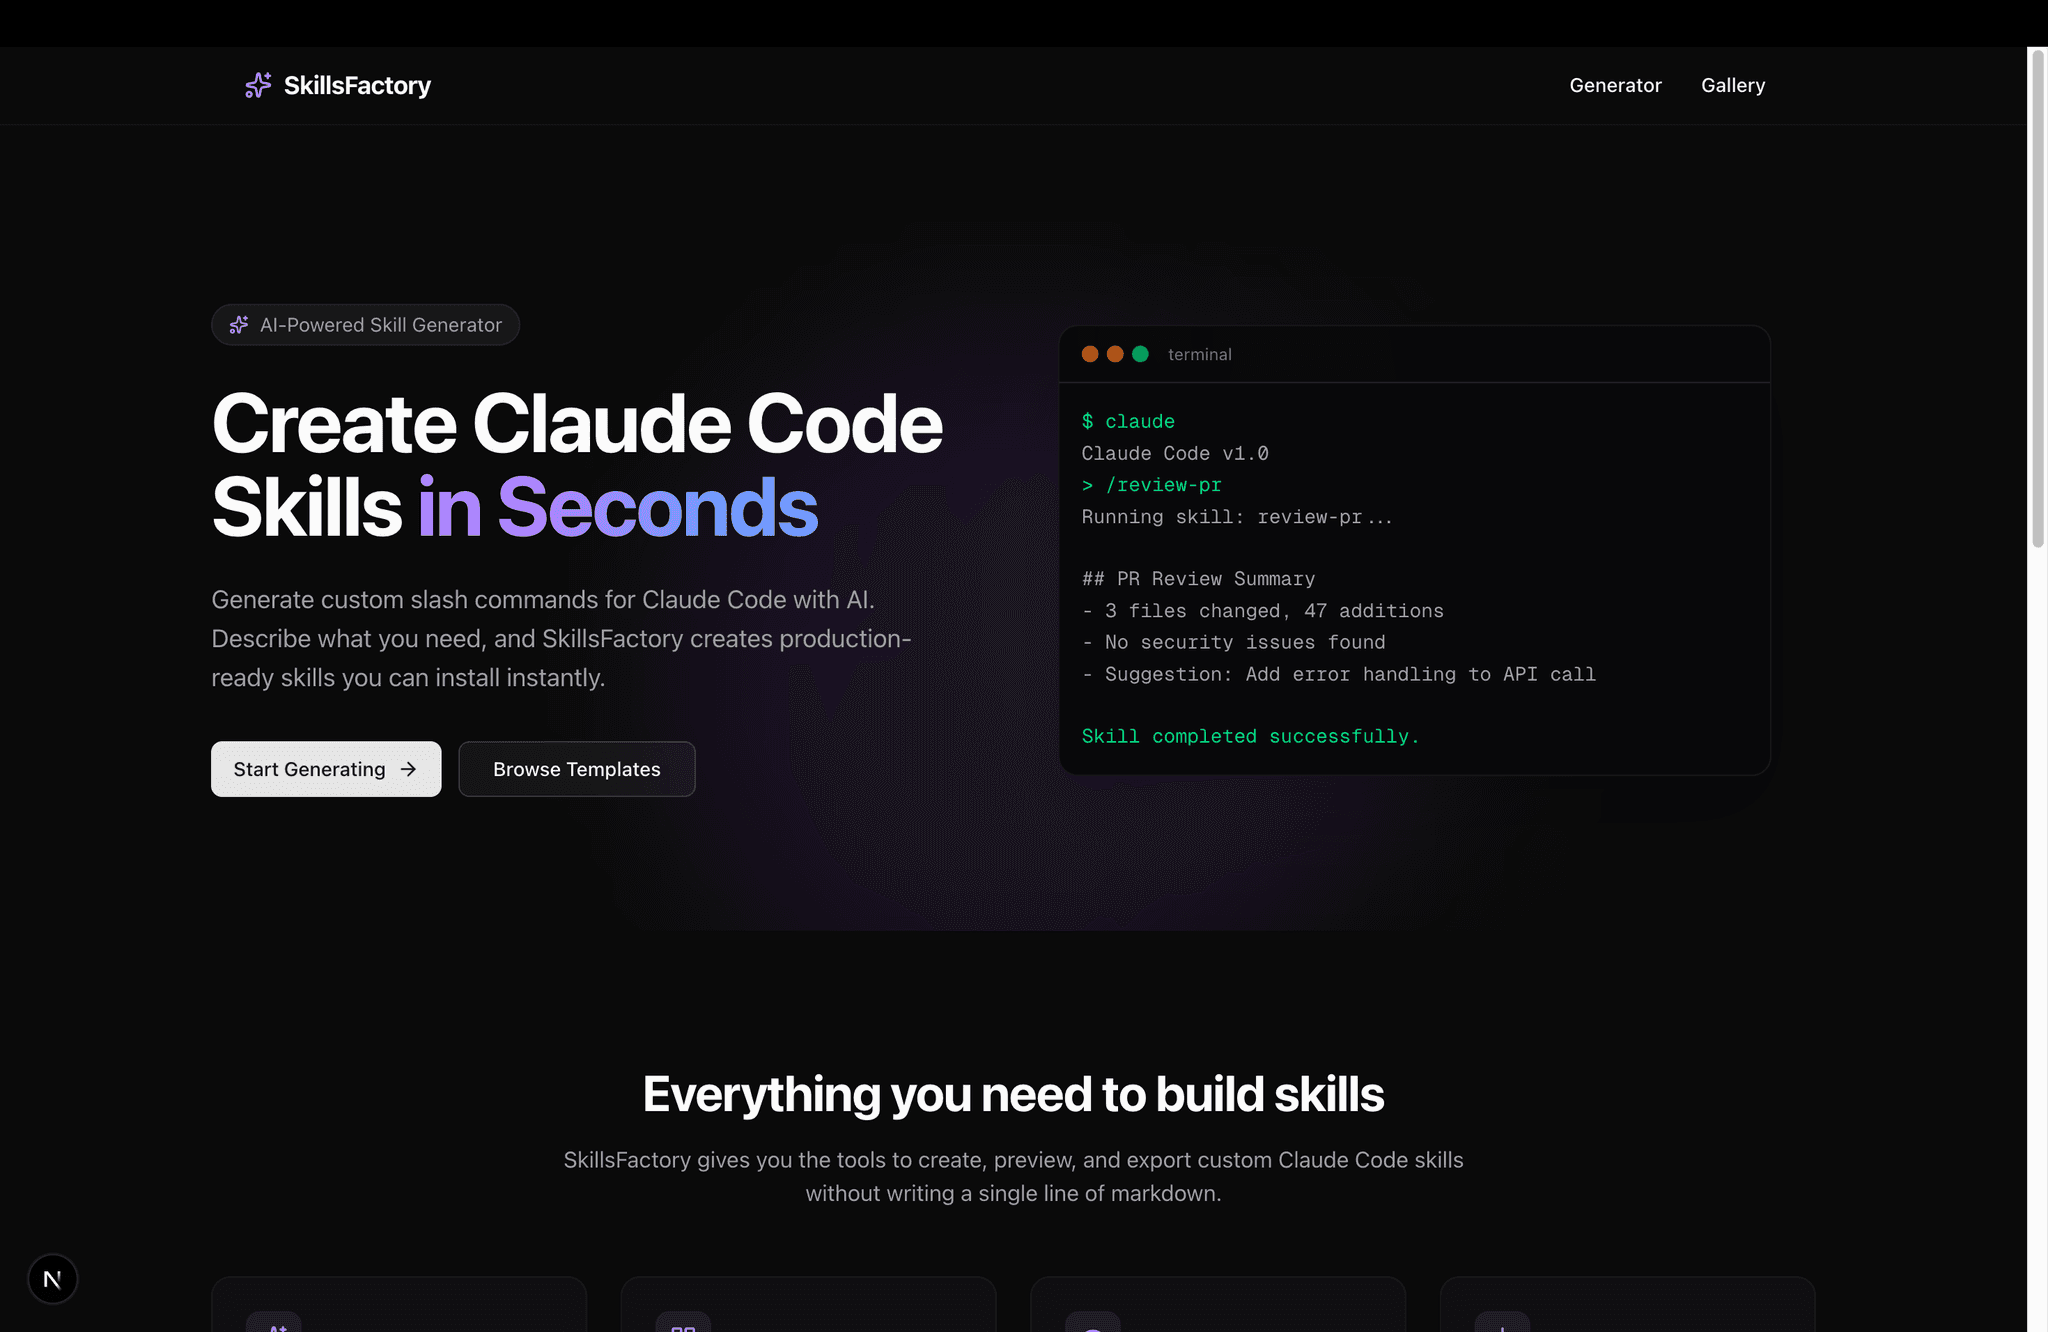
Task: Click the Browse Templates button
Action: click(x=576, y=769)
